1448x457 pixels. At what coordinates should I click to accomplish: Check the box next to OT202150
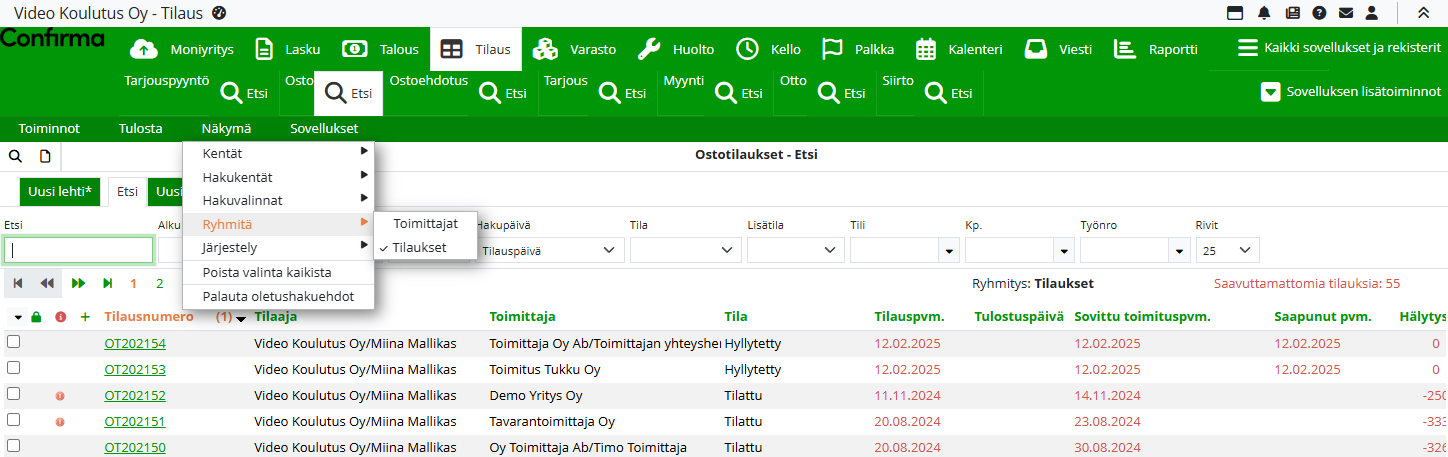pyautogui.click(x=14, y=446)
